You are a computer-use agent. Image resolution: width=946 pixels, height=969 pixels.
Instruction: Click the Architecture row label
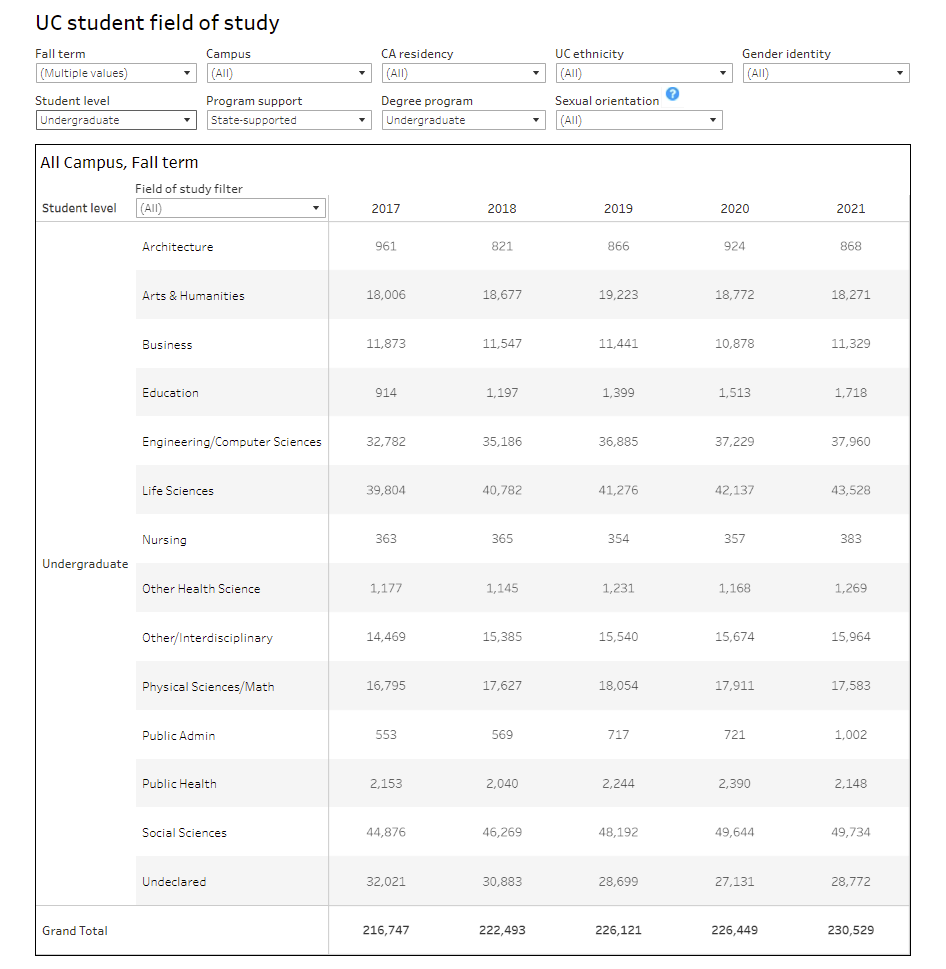pos(177,247)
